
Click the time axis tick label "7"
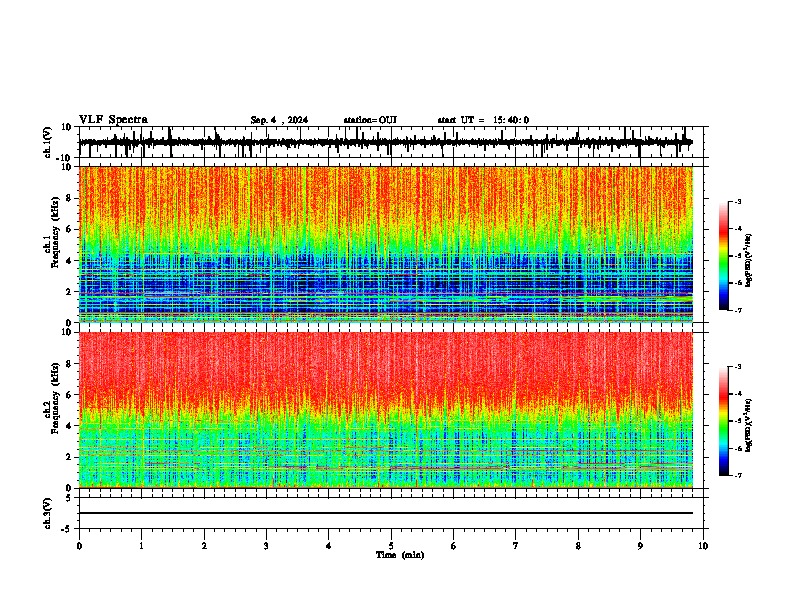tap(516, 546)
